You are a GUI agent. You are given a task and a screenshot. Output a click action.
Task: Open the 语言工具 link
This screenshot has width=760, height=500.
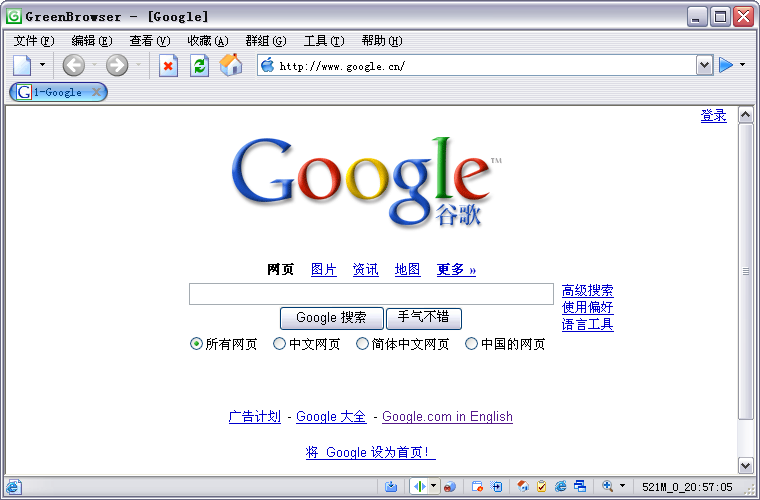point(587,324)
